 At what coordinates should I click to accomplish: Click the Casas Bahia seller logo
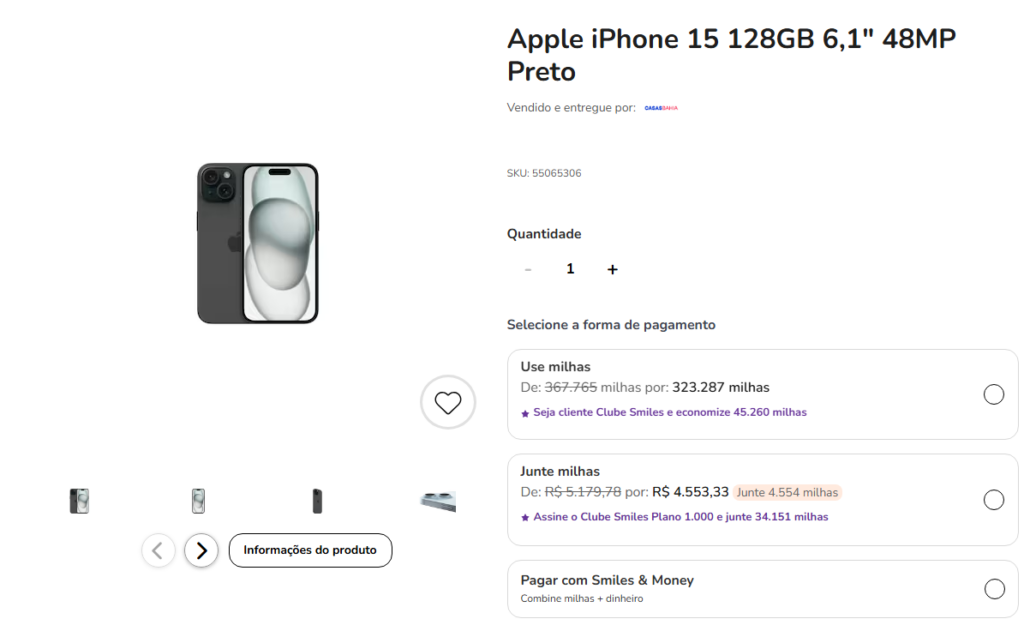tap(661, 108)
